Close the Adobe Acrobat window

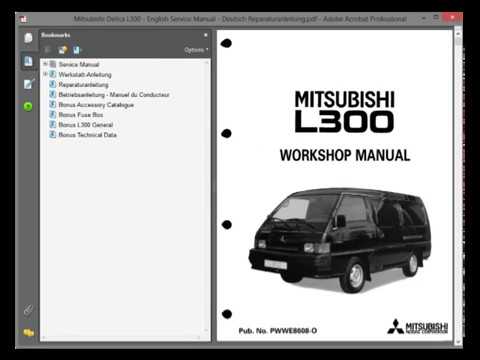point(452,18)
